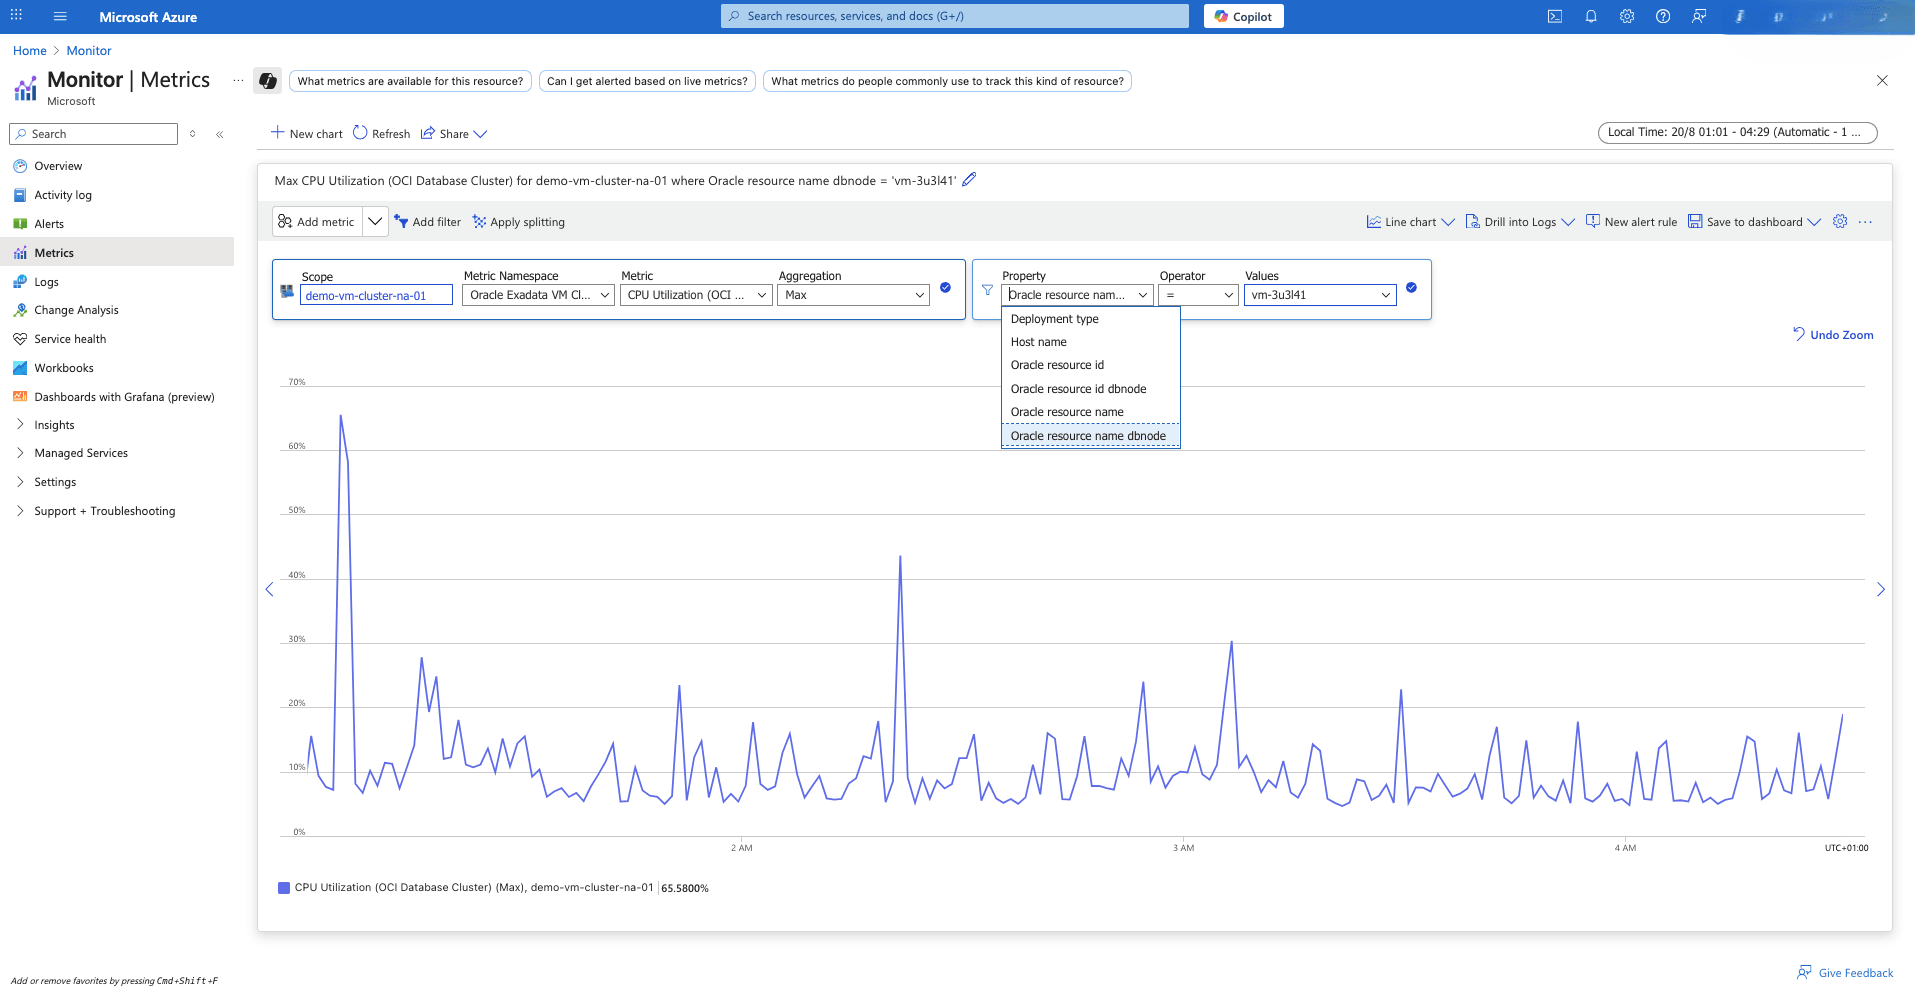1915x990 pixels.
Task: Open chart settings gear icon
Action: pyautogui.click(x=1840, y=222)
